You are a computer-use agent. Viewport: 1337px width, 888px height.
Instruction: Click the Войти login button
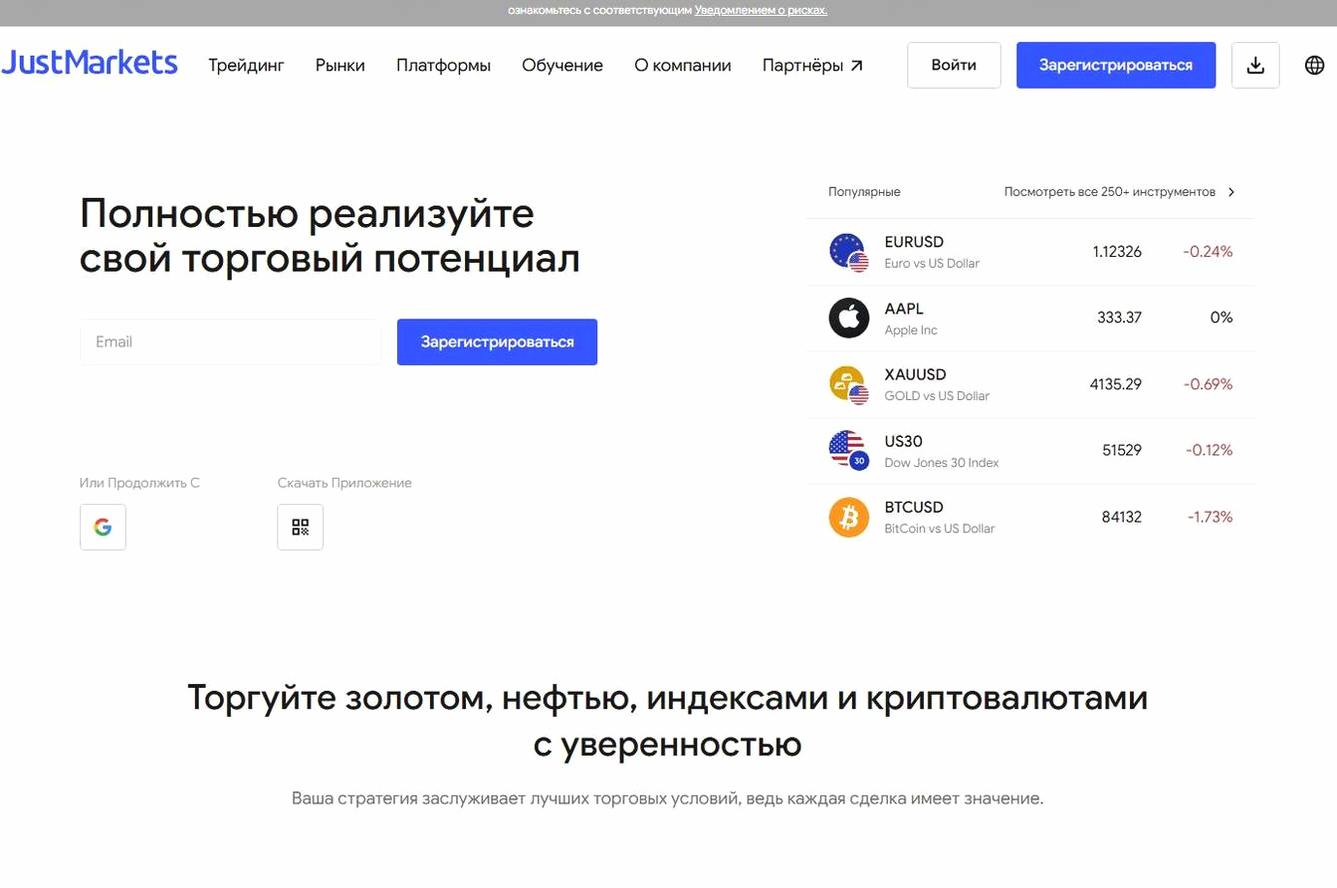click(x=954, y=65)
